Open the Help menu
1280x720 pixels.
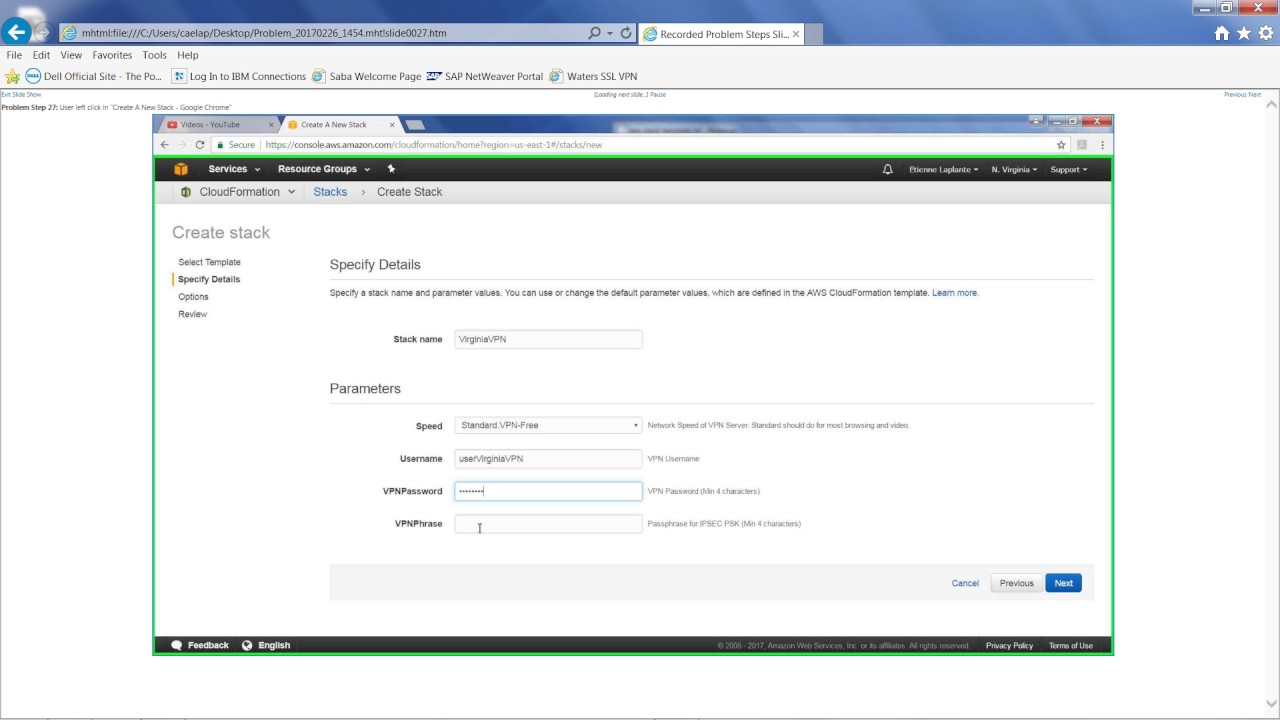tap(188, 55)
